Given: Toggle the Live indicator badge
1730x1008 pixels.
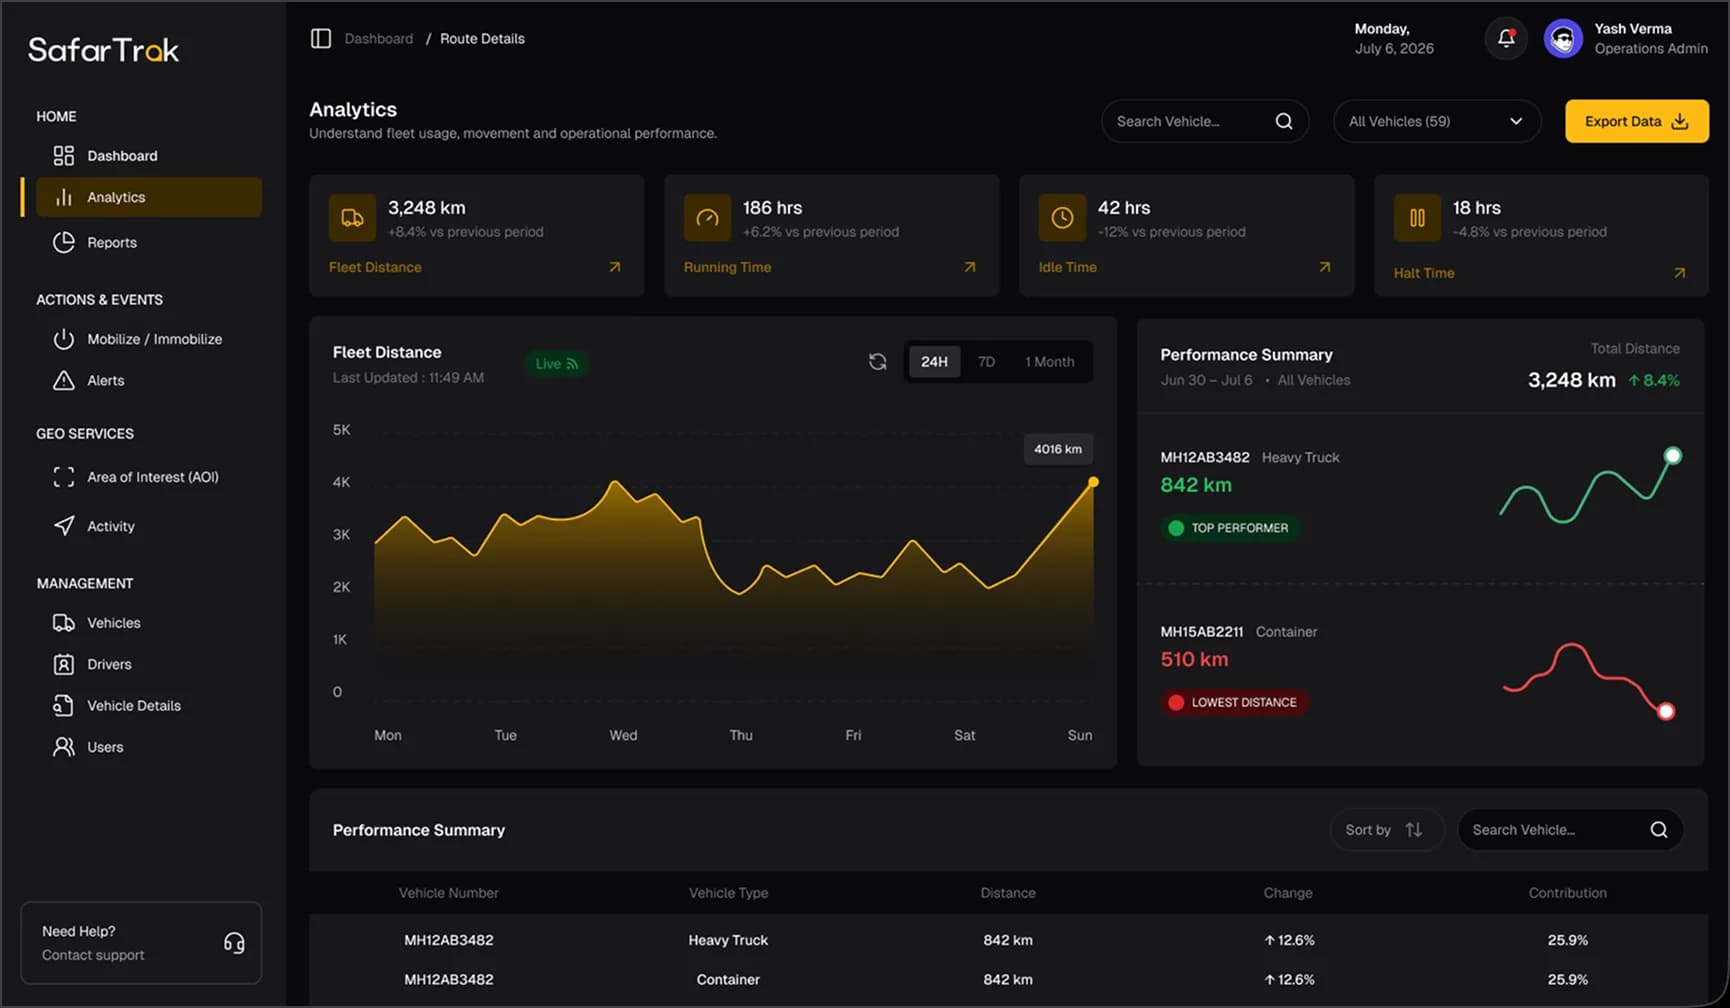Looking at the screenshot, I should point(556,363).
